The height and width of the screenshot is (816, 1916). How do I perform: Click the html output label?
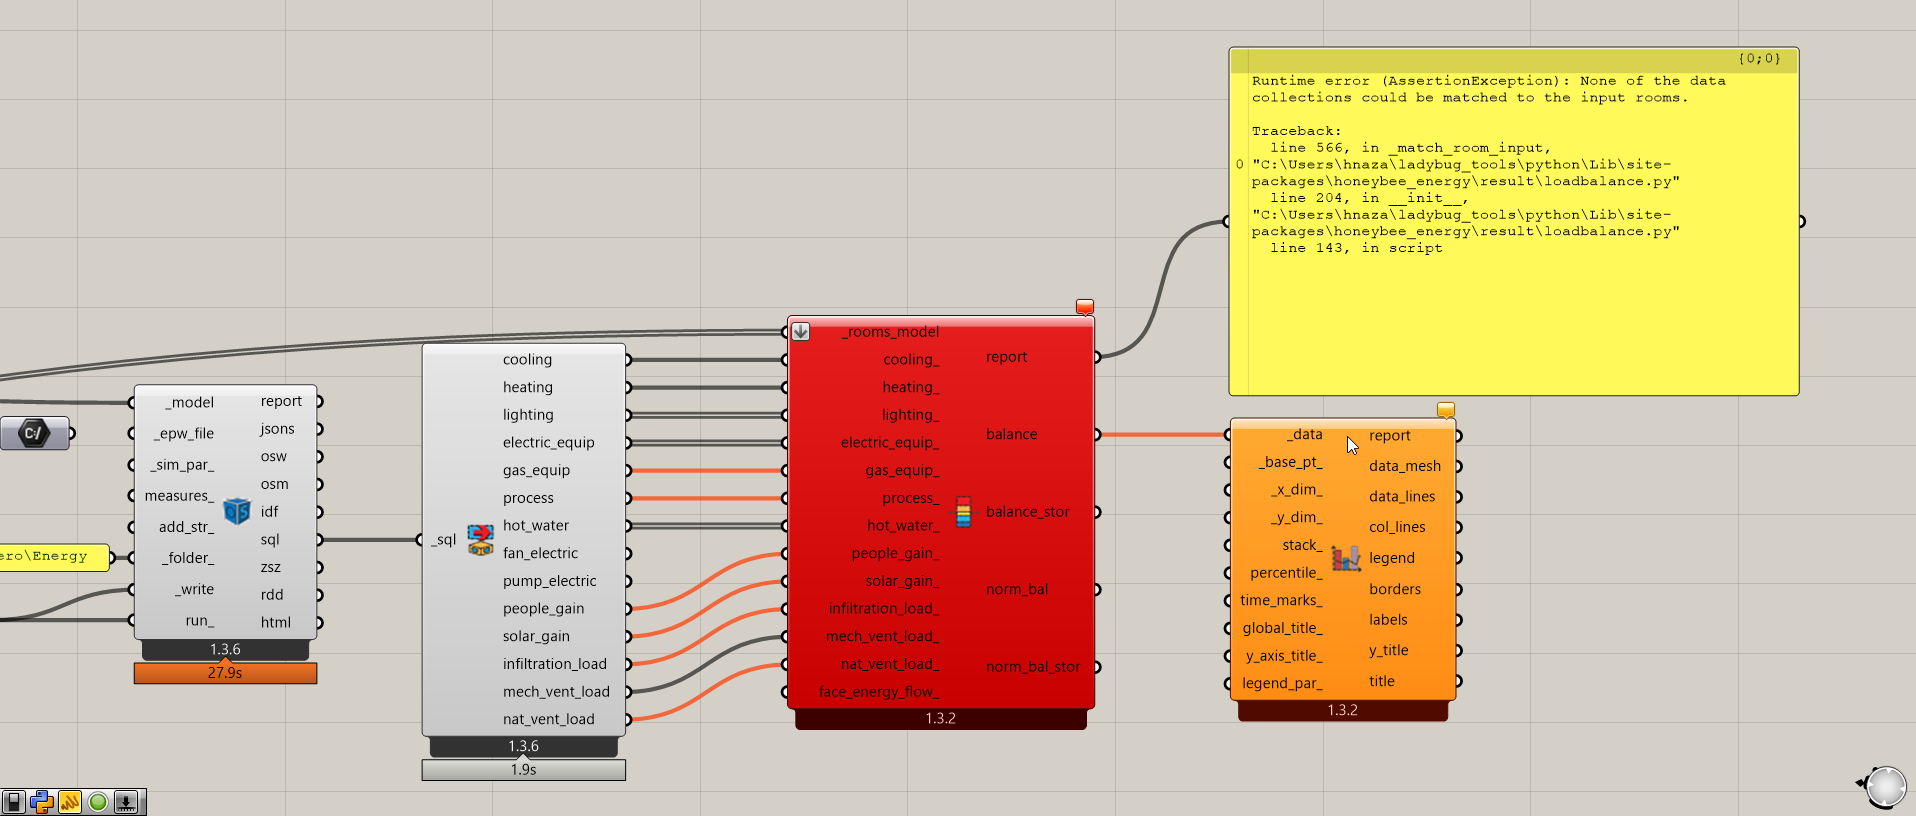[x=276, y=622]
